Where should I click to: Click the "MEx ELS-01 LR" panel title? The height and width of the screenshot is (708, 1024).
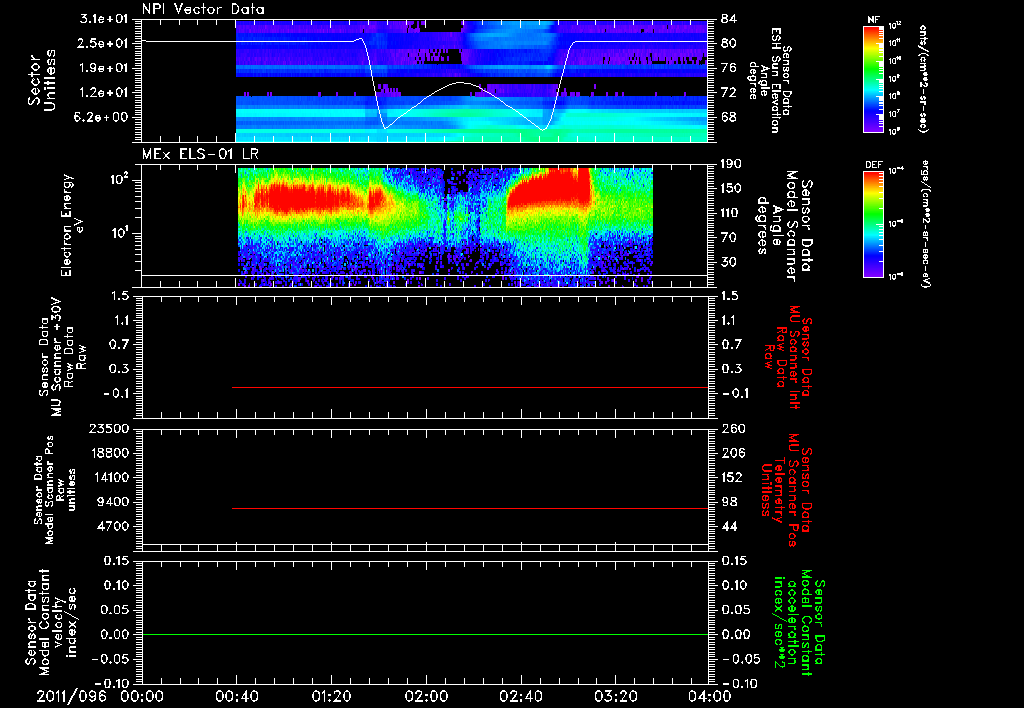click(200, 154)
